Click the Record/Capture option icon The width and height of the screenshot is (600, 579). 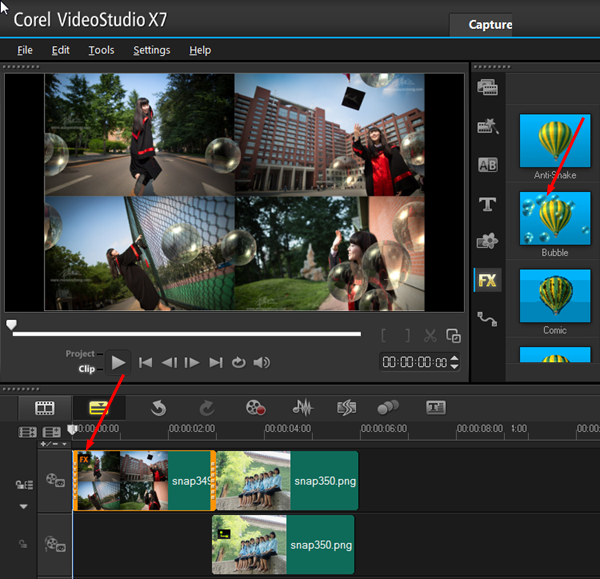pyautogui.click(x=255, y=408)
